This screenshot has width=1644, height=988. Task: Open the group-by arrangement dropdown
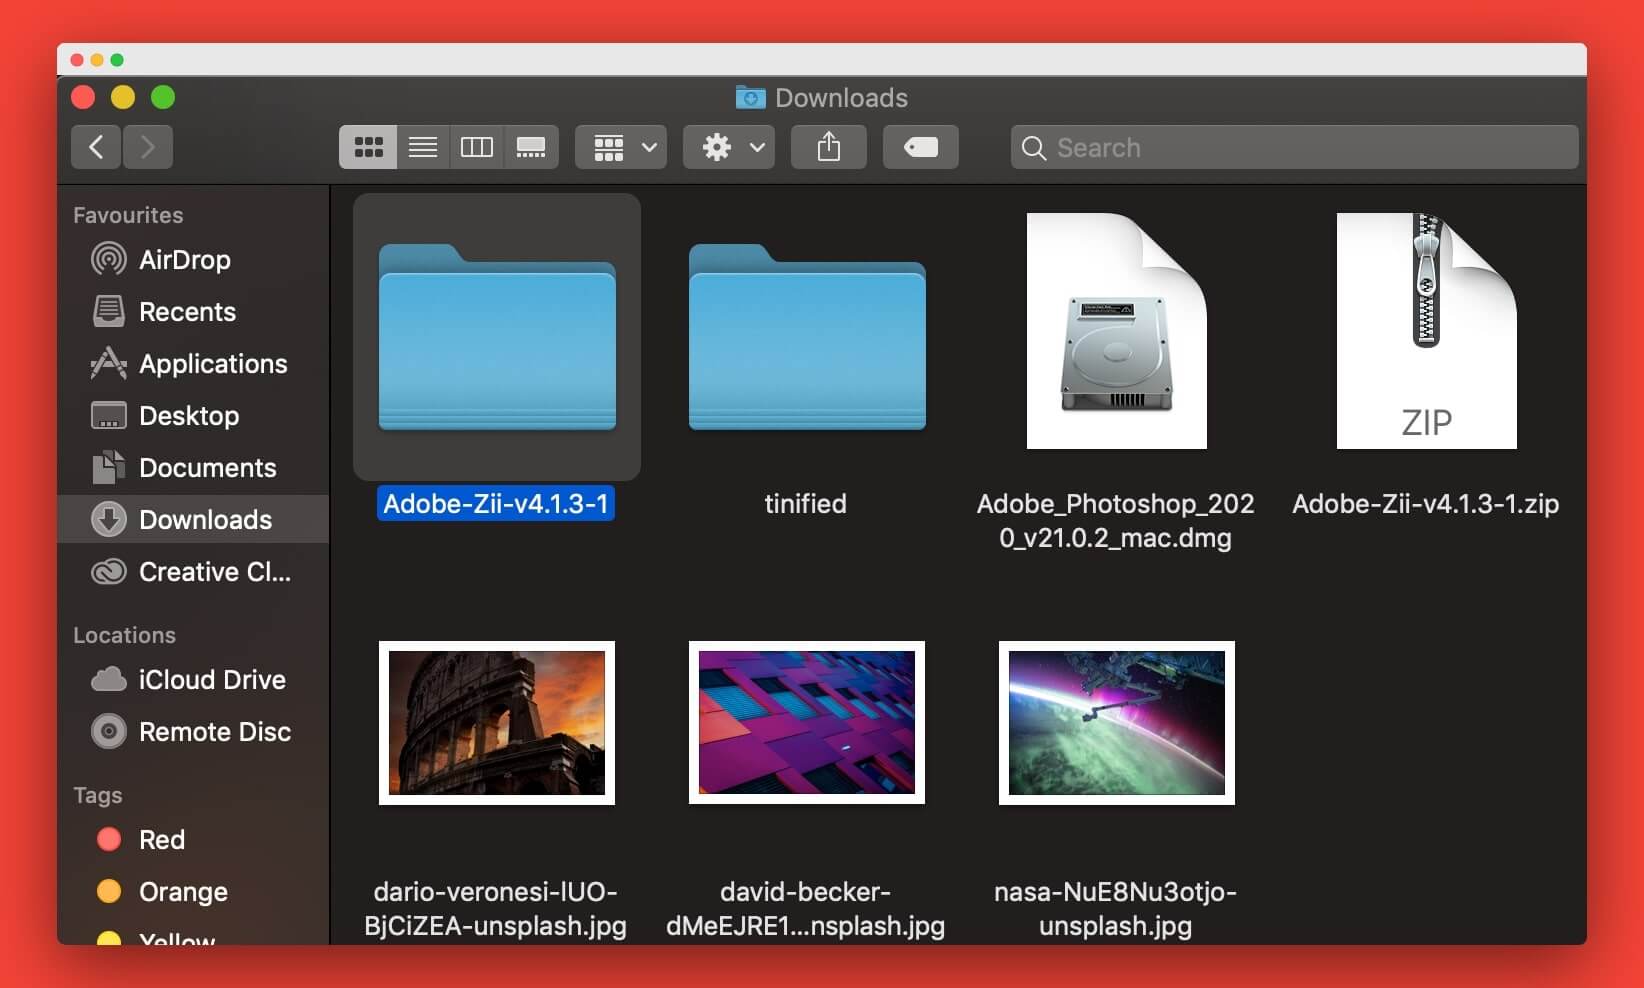click(621, 147)
